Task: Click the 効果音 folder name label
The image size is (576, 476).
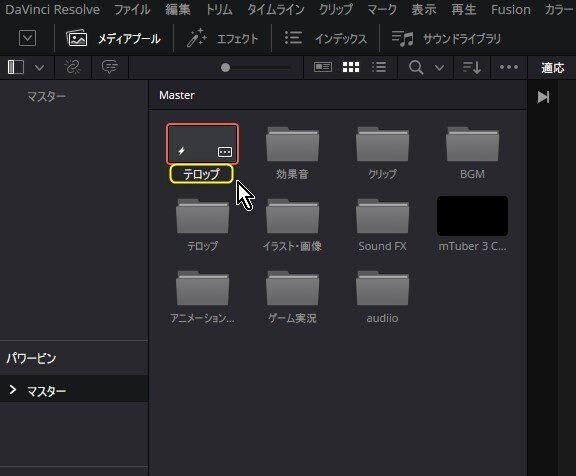Action: [292, 174]
